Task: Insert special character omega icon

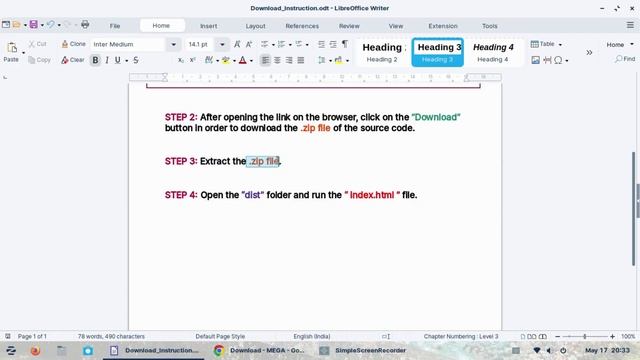Action: coord(558,60)
